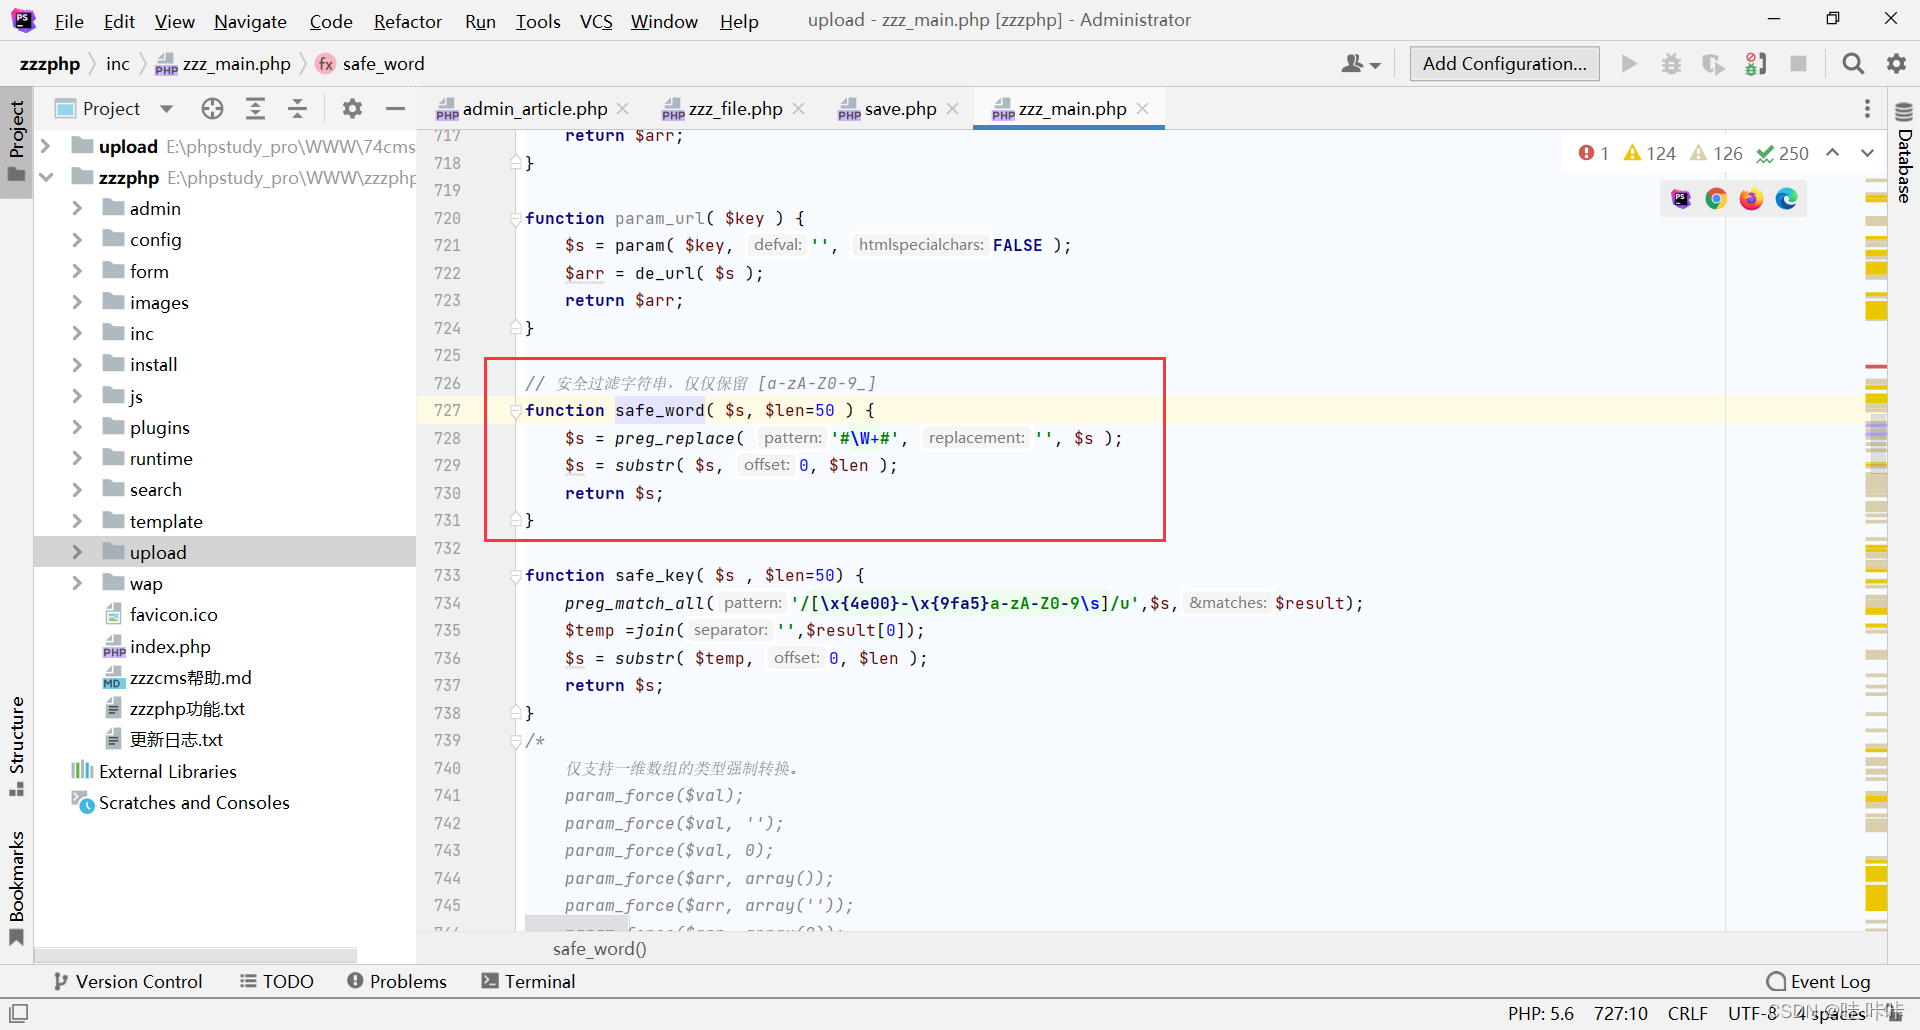
Task: Expand the config folder
Action: click(x=77, y=239)
